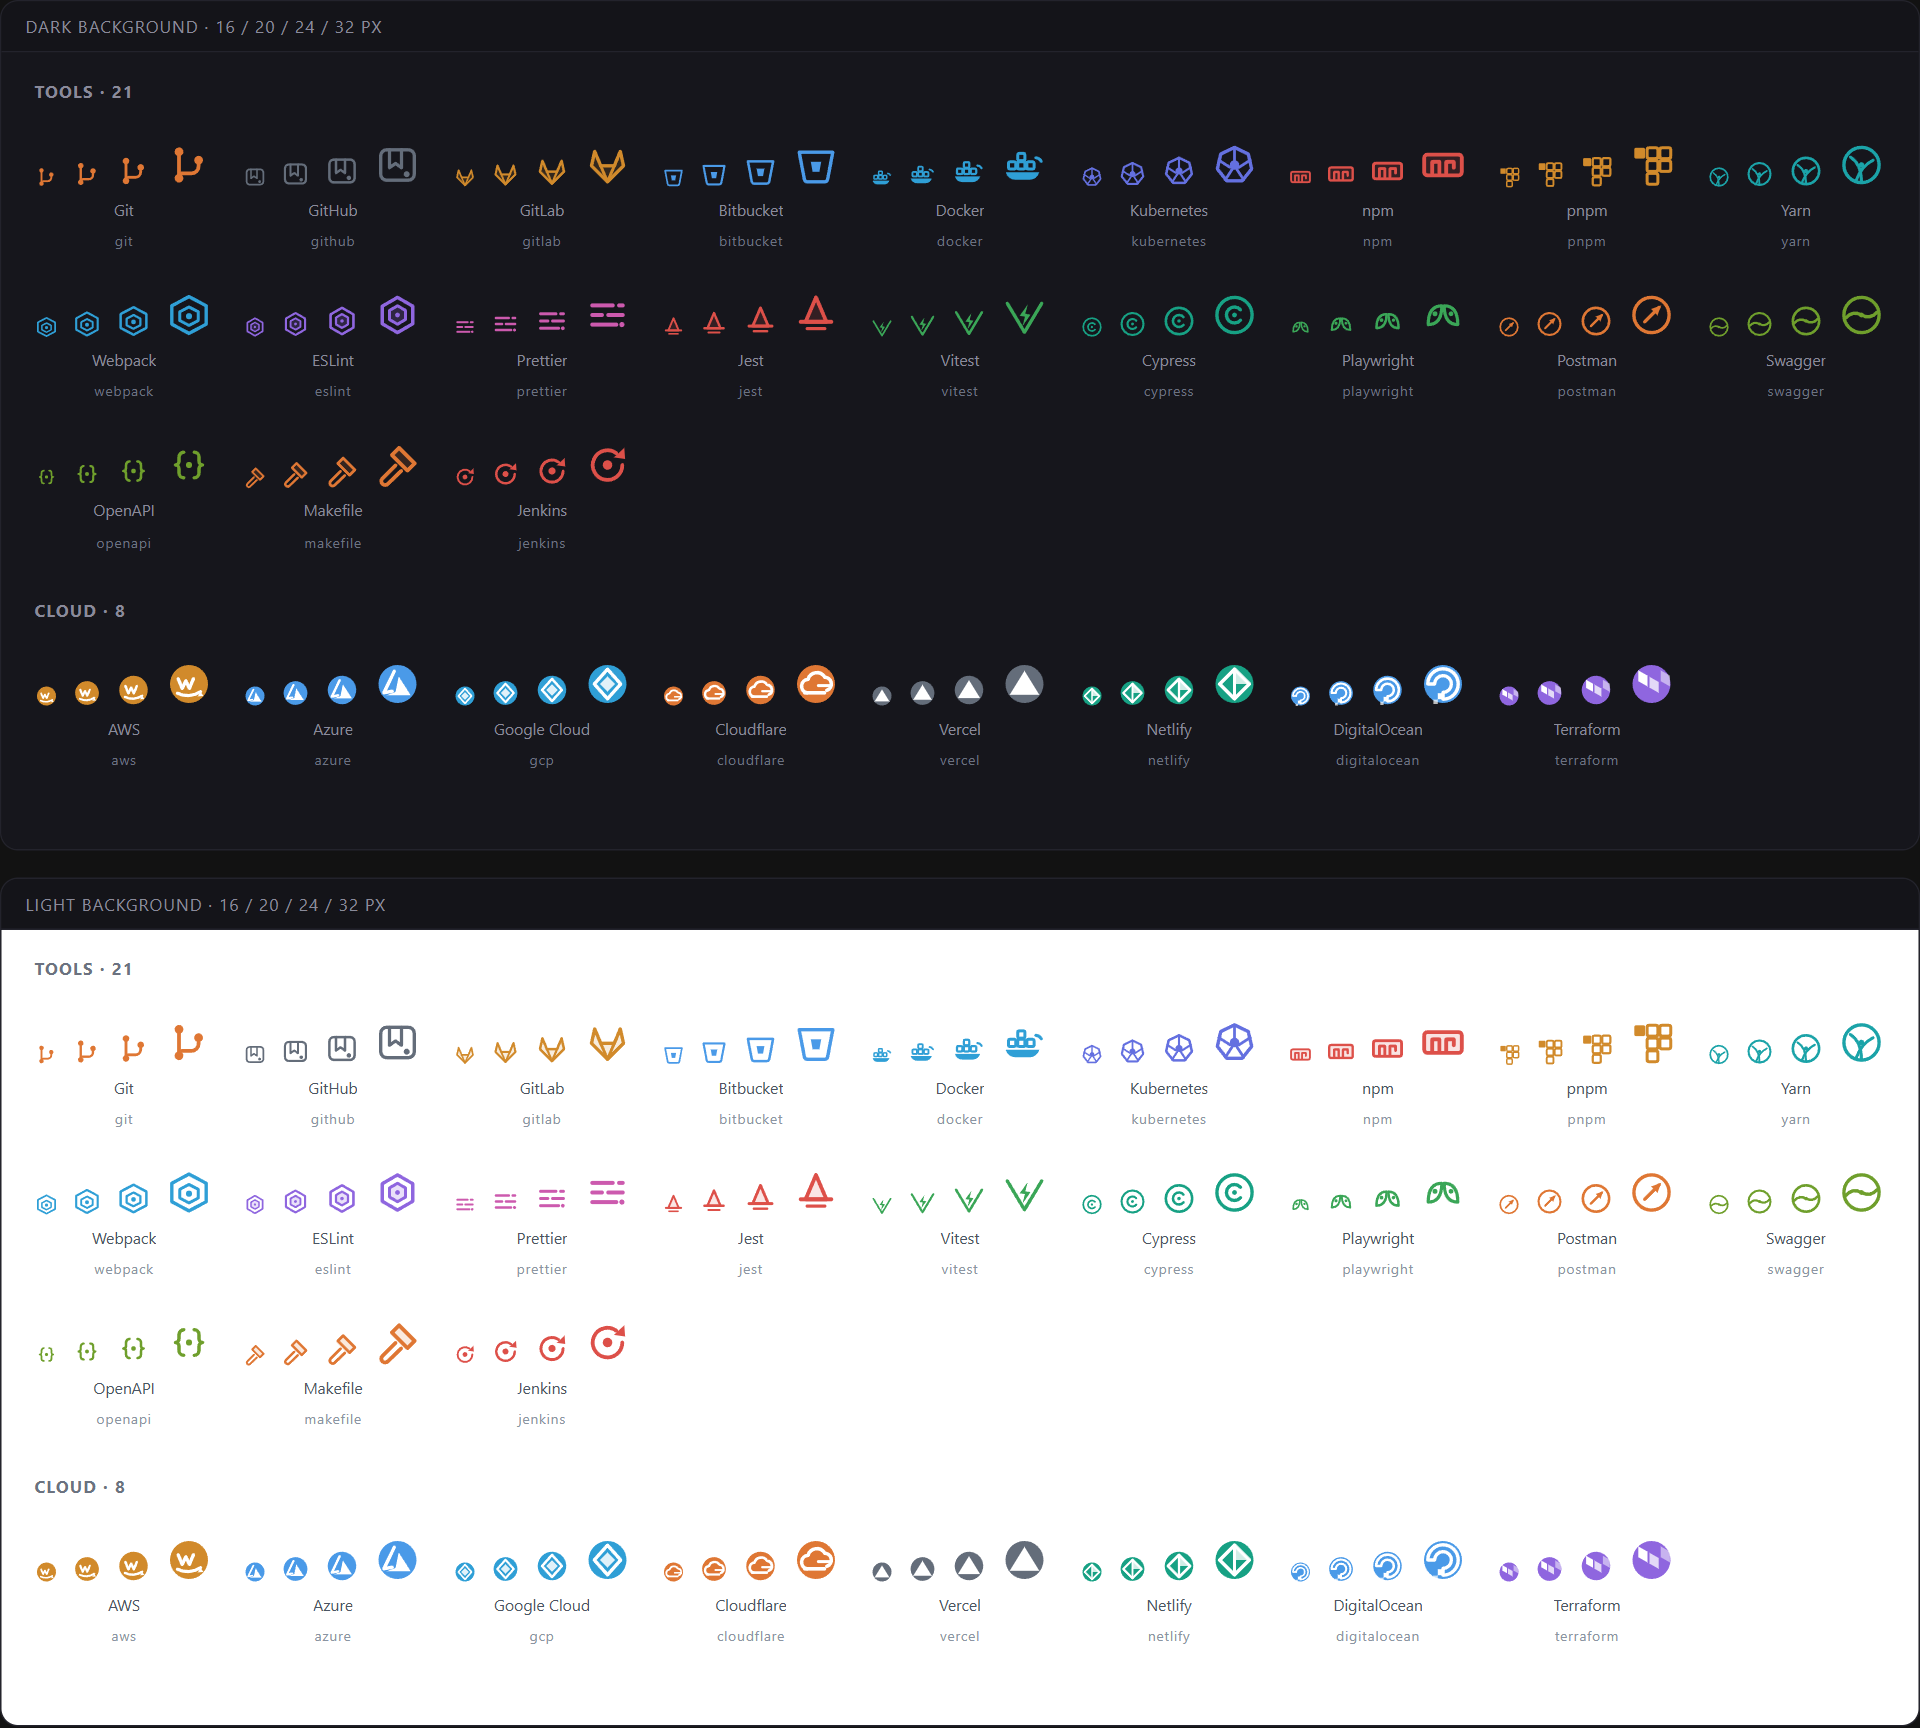Click the largest pnpm icon on dark background
This screenshot has width=1920, height=1728.
1652,165
